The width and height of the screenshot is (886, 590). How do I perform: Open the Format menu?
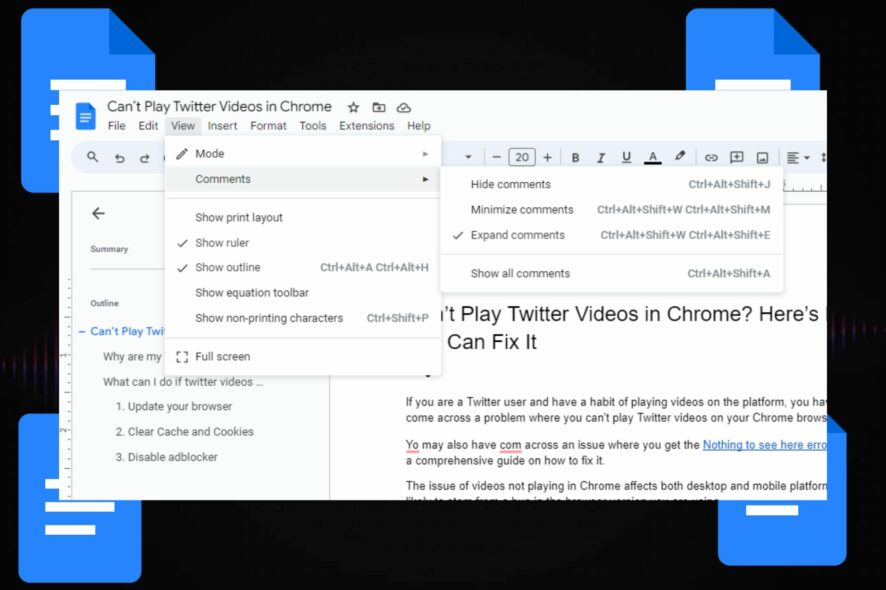pyautogui.click(x=268, y=125)
